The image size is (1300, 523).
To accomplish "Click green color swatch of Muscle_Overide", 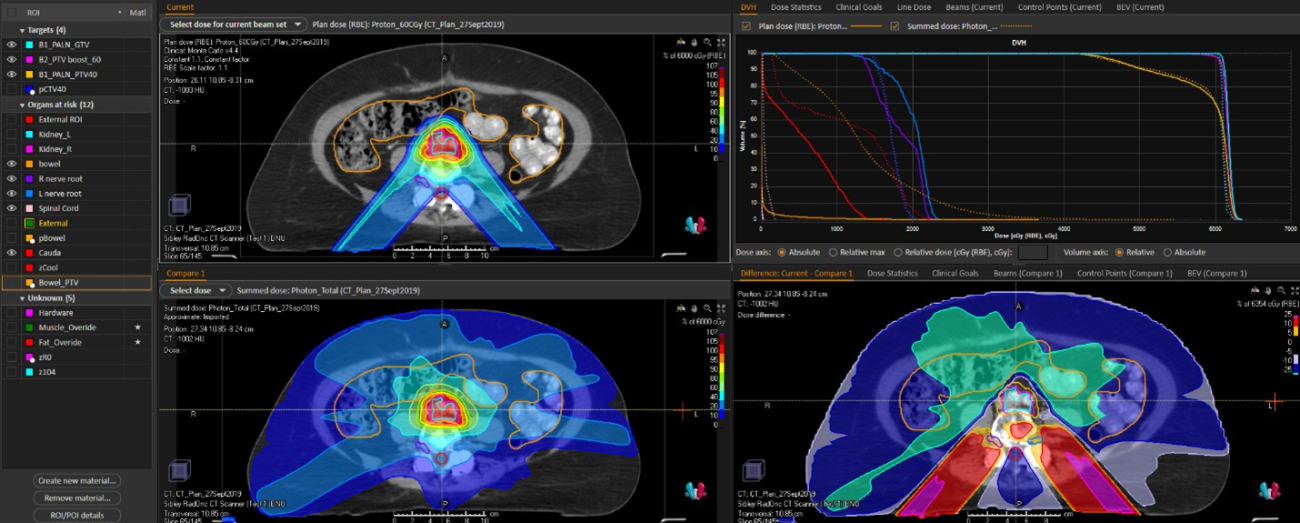I will coord(31,327).
